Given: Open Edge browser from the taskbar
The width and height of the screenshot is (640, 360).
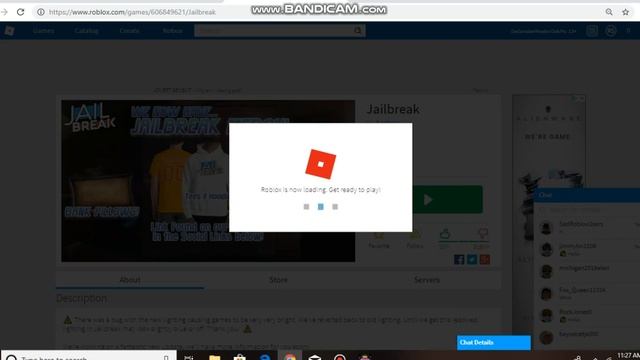Looking at the screenshot, I should point(265,357).
